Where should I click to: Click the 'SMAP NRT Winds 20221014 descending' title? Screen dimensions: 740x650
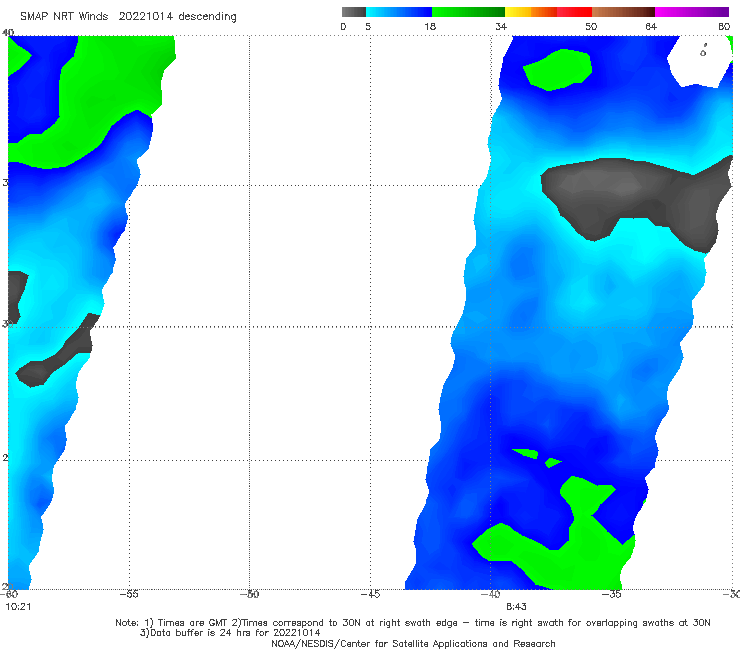pyautogui.click(x=128, y=16)
